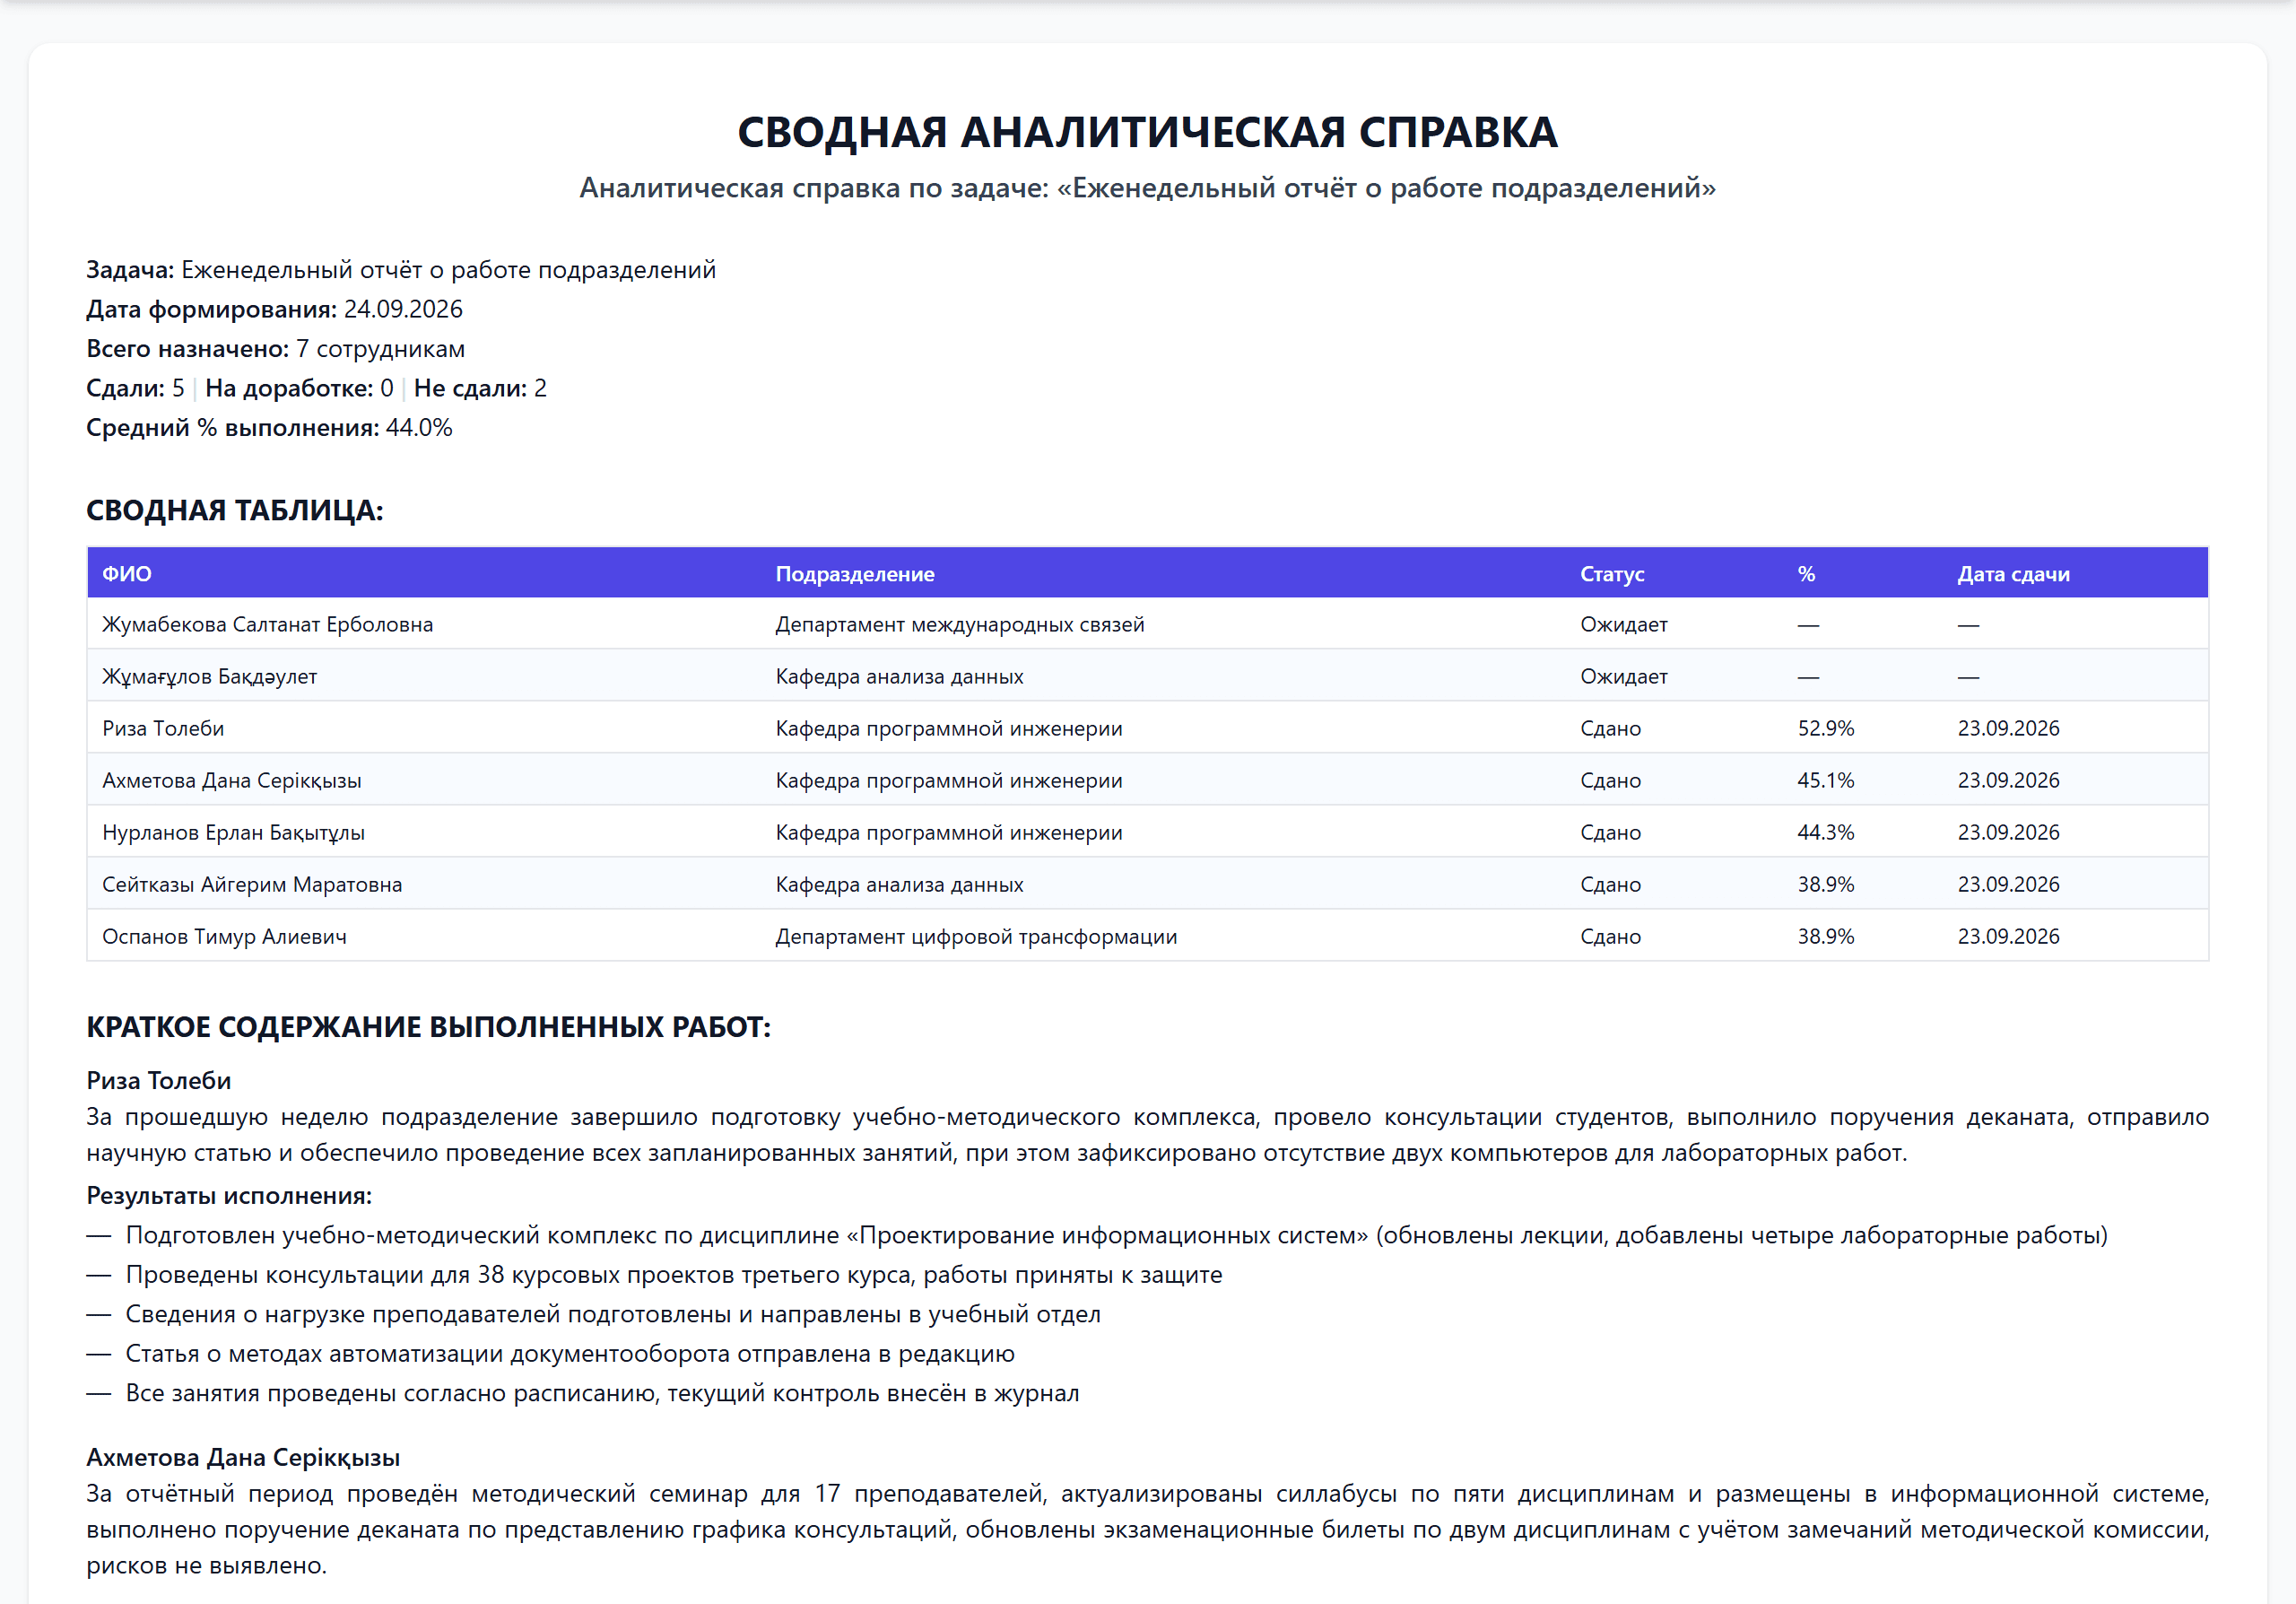Select Риза Толеби in the table
The width and height of the screenshot is (2296, 1604).
(163, 728)
